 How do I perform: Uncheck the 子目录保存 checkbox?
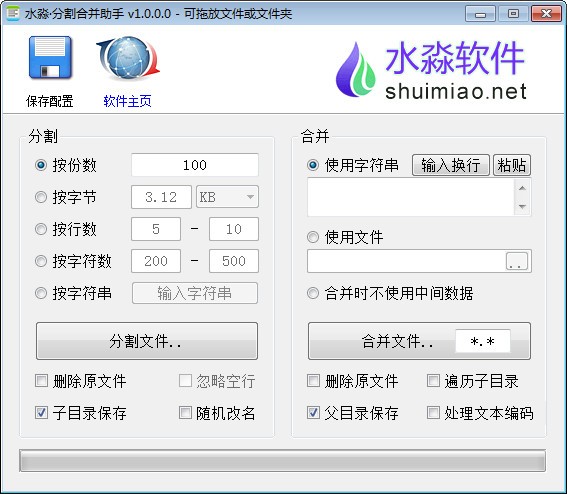coord(41,413)
